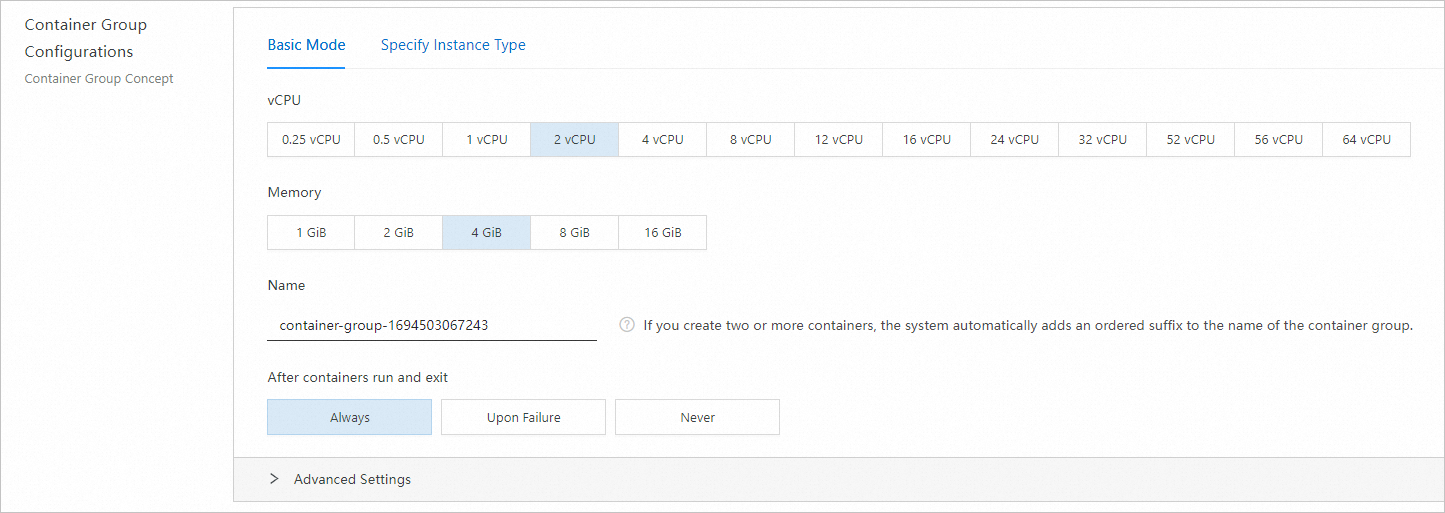This screenshot has width=1445, height=513.
Task: Select 12 vCPU option
Action: (839, 140)
